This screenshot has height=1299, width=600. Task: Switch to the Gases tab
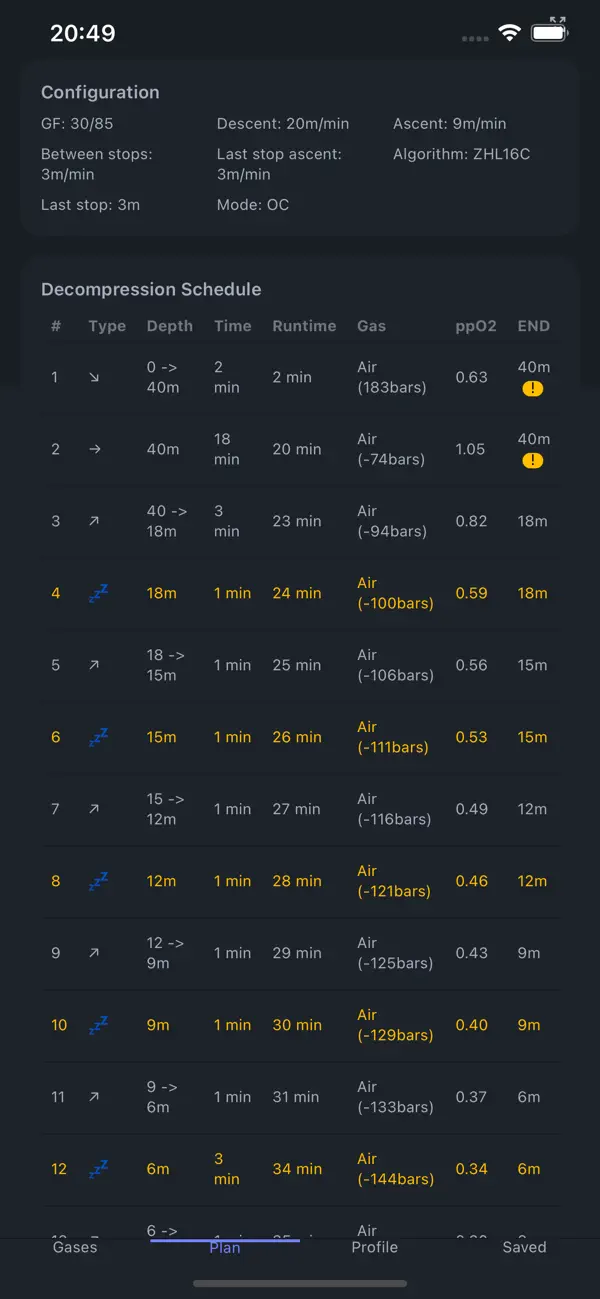tap(75, 1247)
